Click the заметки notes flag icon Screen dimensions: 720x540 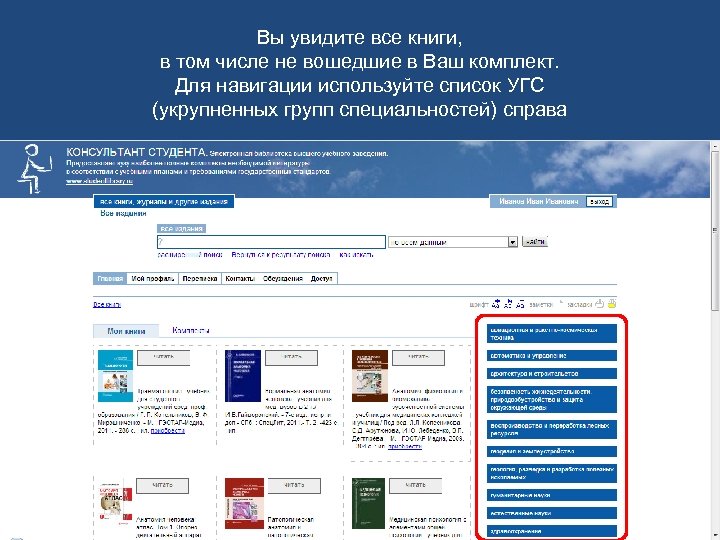(x=561, y=303)
